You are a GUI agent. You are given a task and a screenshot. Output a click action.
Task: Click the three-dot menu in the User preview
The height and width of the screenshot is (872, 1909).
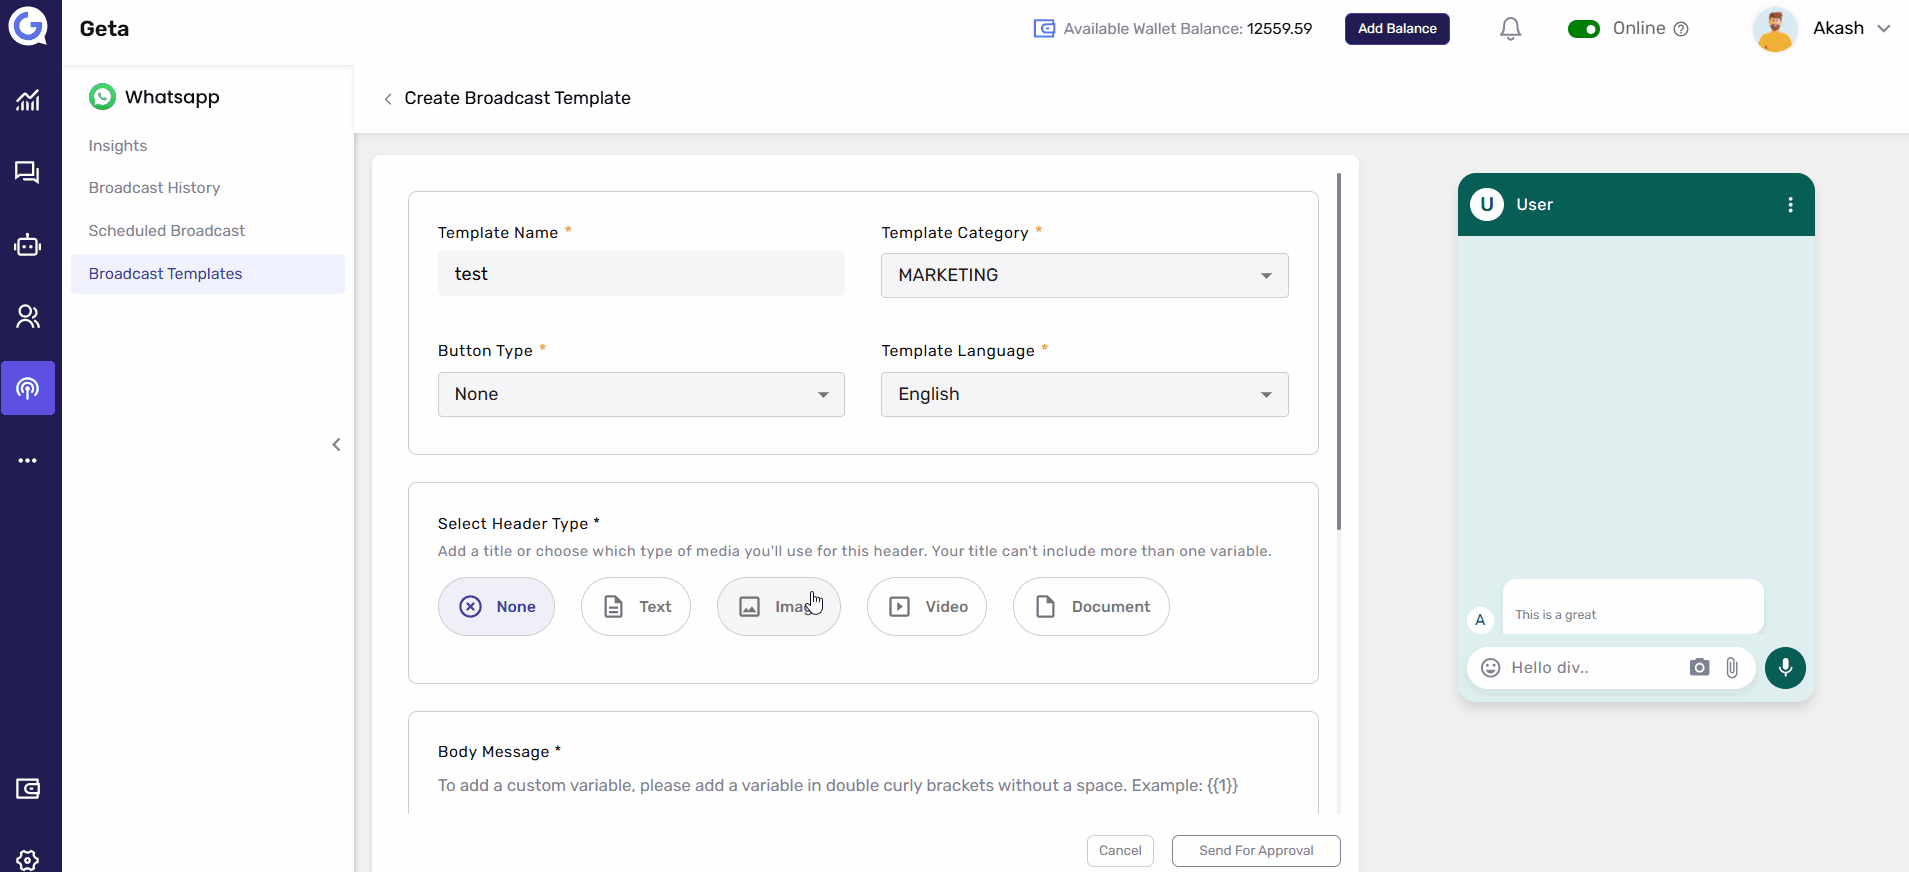(x=1790, y=205)
